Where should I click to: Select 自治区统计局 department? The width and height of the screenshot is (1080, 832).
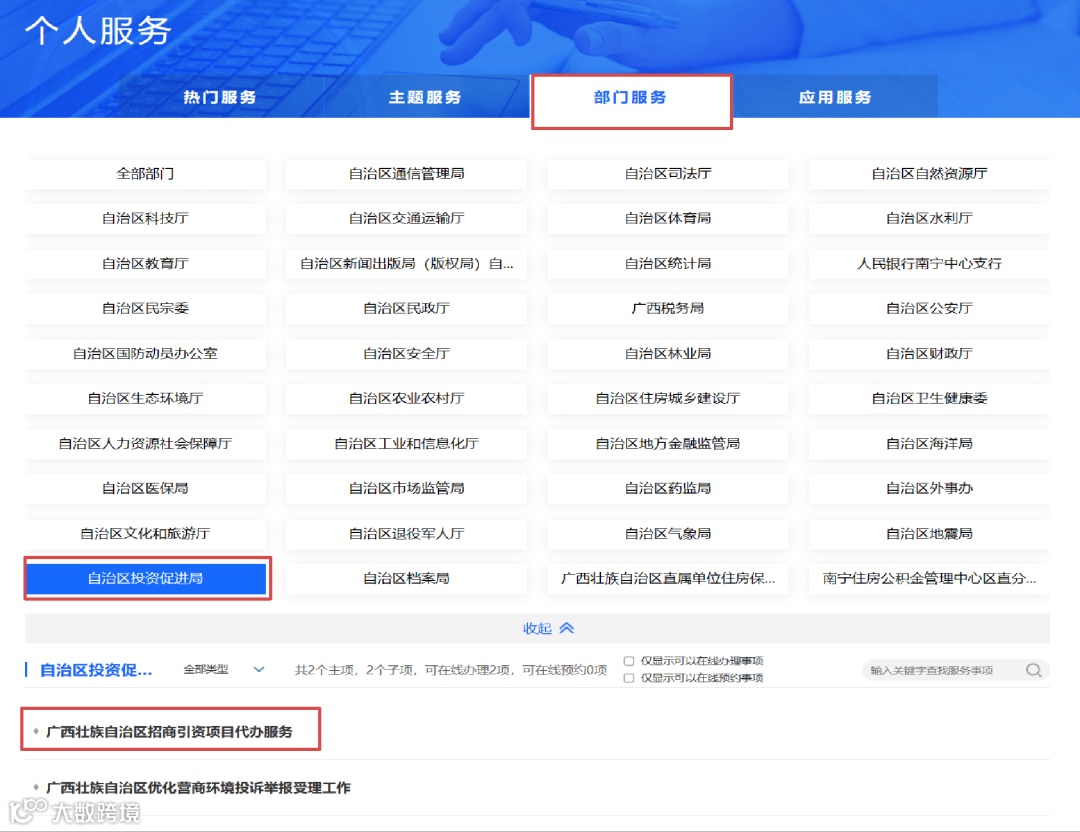pos(668,264)
